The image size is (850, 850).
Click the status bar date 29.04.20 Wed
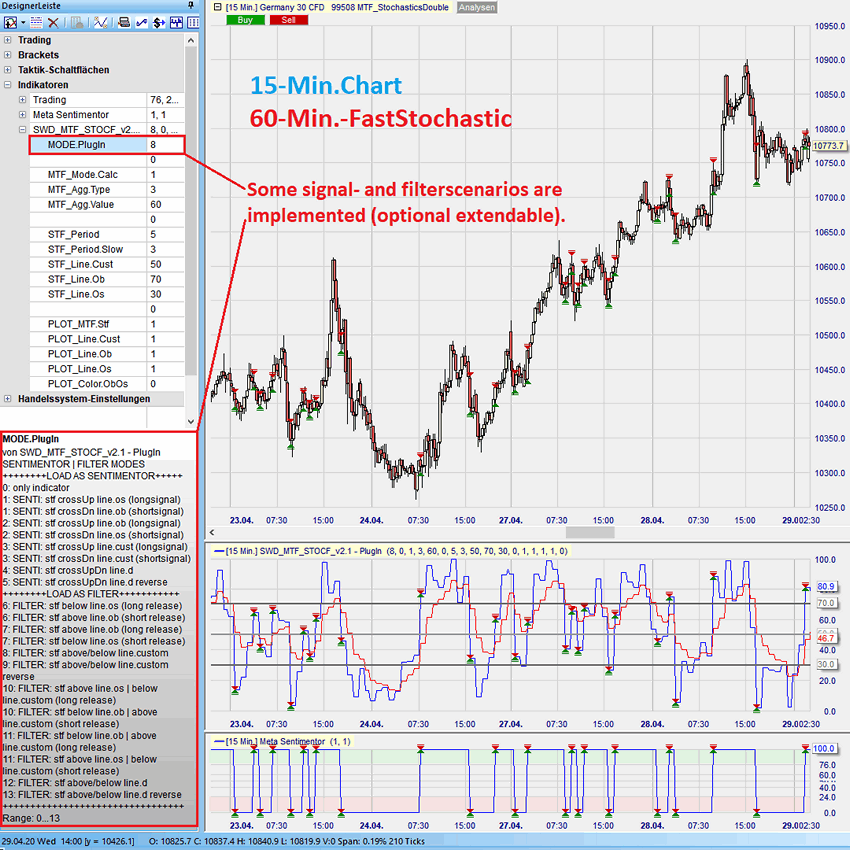pos(29,841)
